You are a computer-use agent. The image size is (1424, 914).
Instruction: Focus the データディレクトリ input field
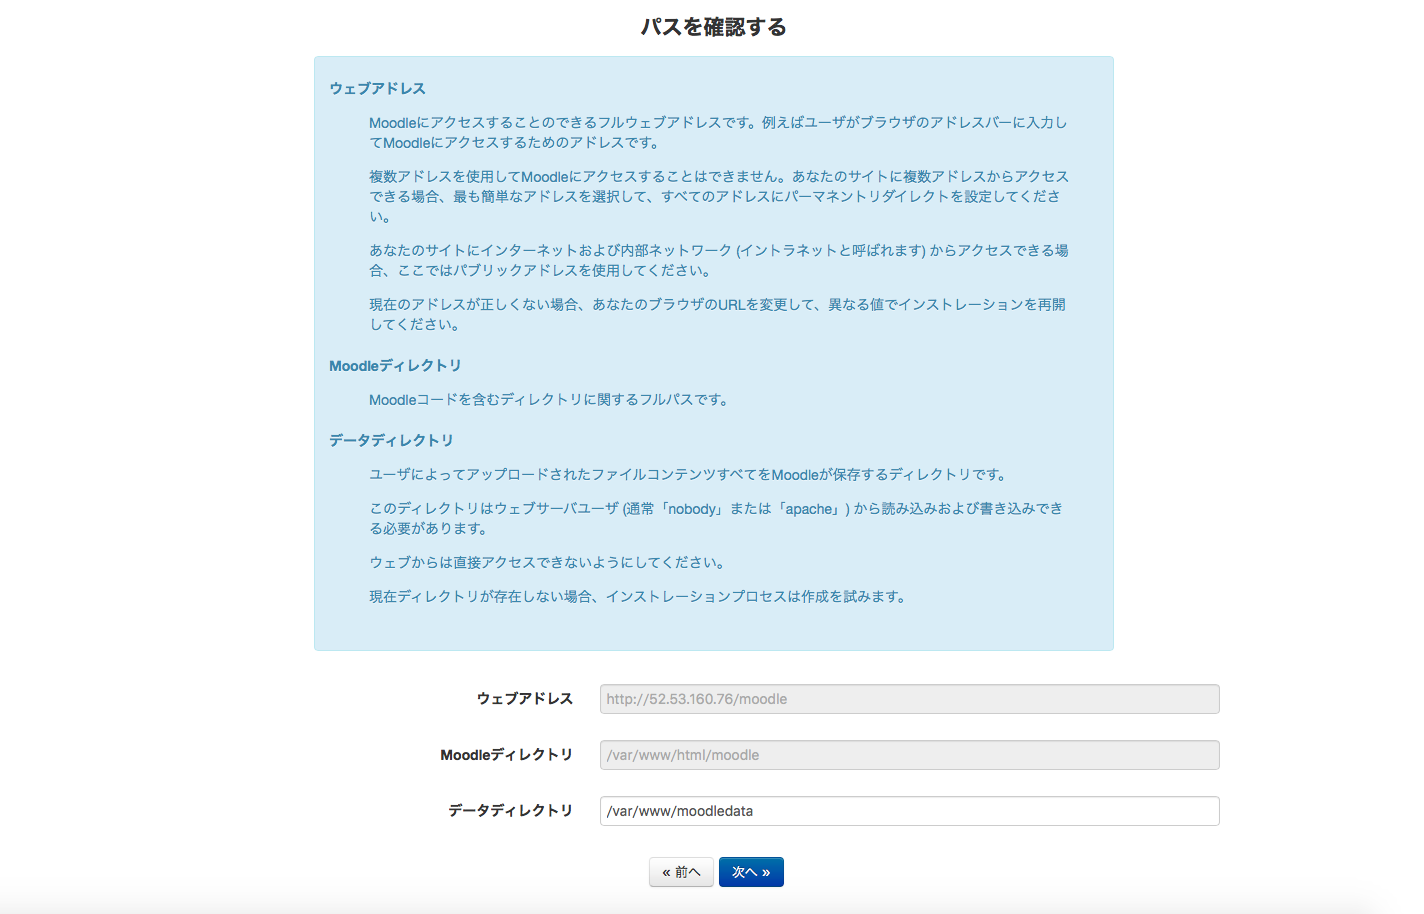tap(908, 811)
